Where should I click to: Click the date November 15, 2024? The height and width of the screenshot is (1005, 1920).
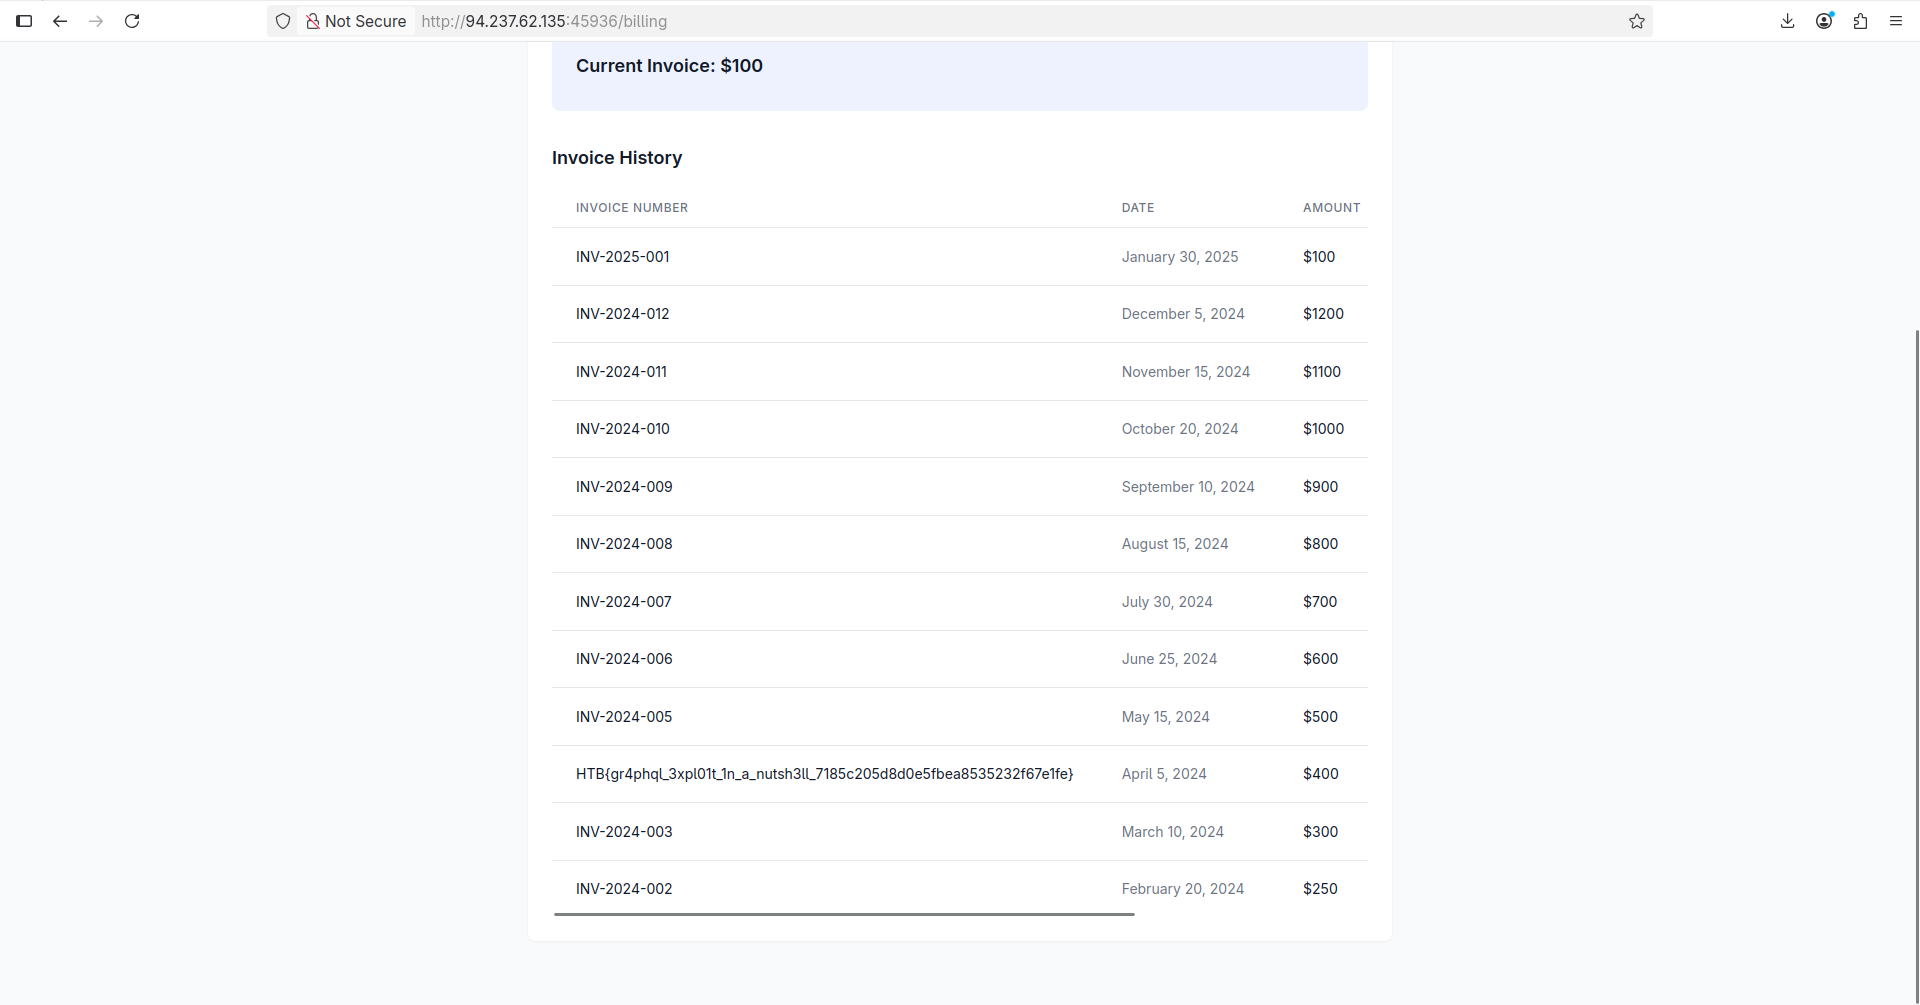point(1186,372)
